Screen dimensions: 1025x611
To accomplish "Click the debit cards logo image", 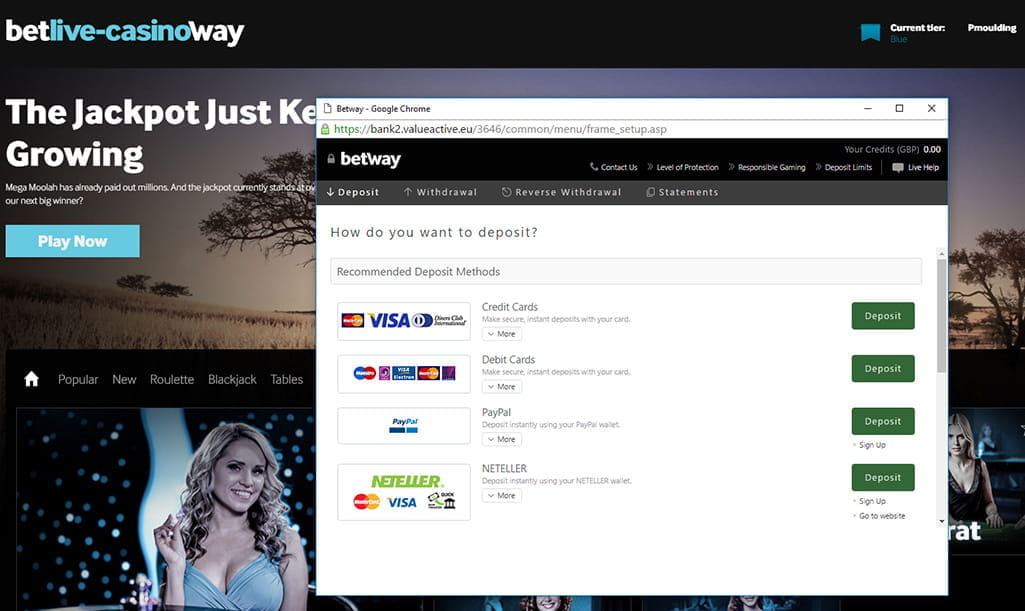I will tap(404, 374).
